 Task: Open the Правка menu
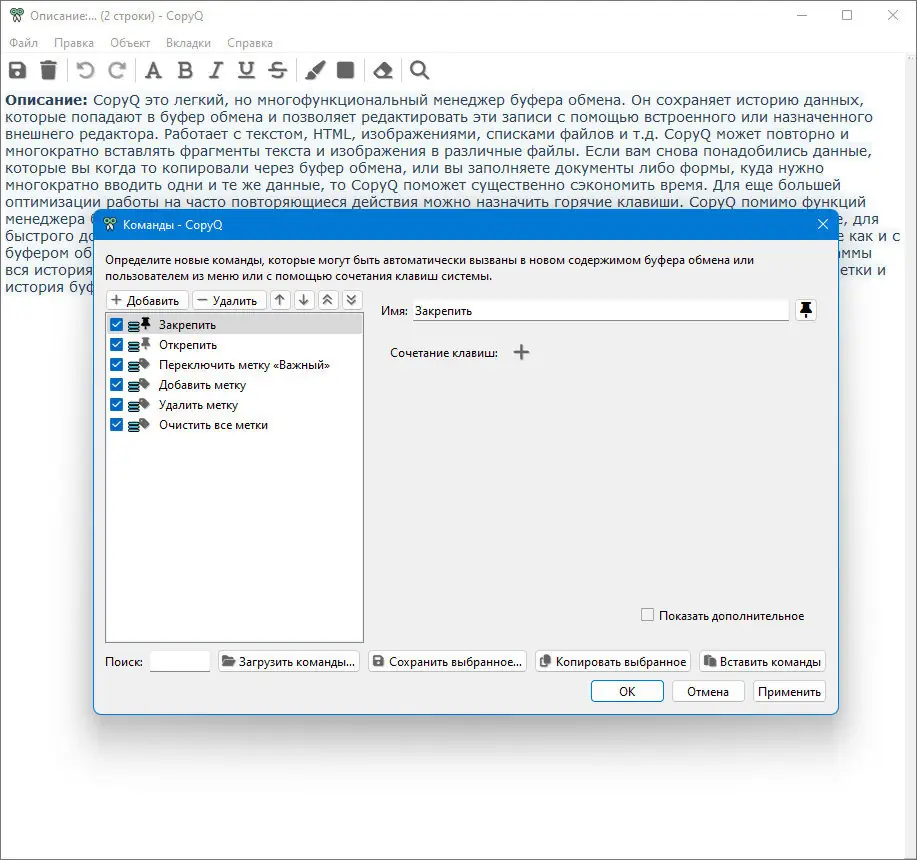(x=74, y=43)
